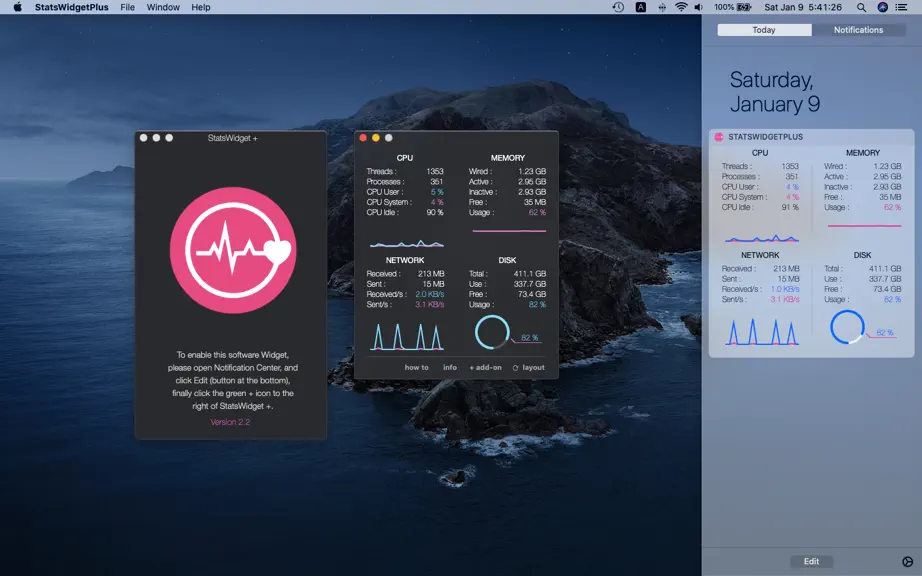Click the disk usage ring in stats window
The image size is (922, 576).
492,332
